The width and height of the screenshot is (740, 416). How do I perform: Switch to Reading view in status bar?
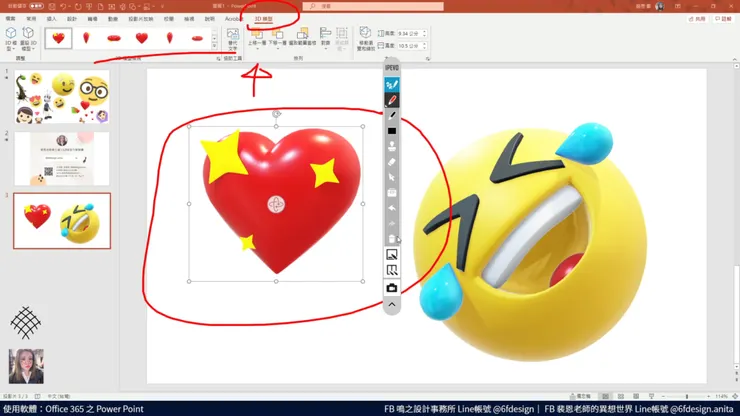636,396
